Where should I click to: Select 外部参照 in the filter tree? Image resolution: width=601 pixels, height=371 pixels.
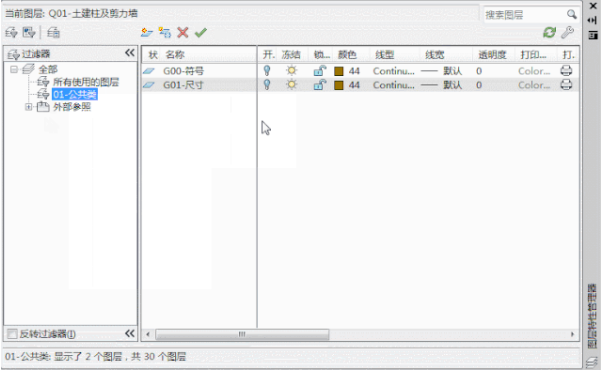coord(72,107)
